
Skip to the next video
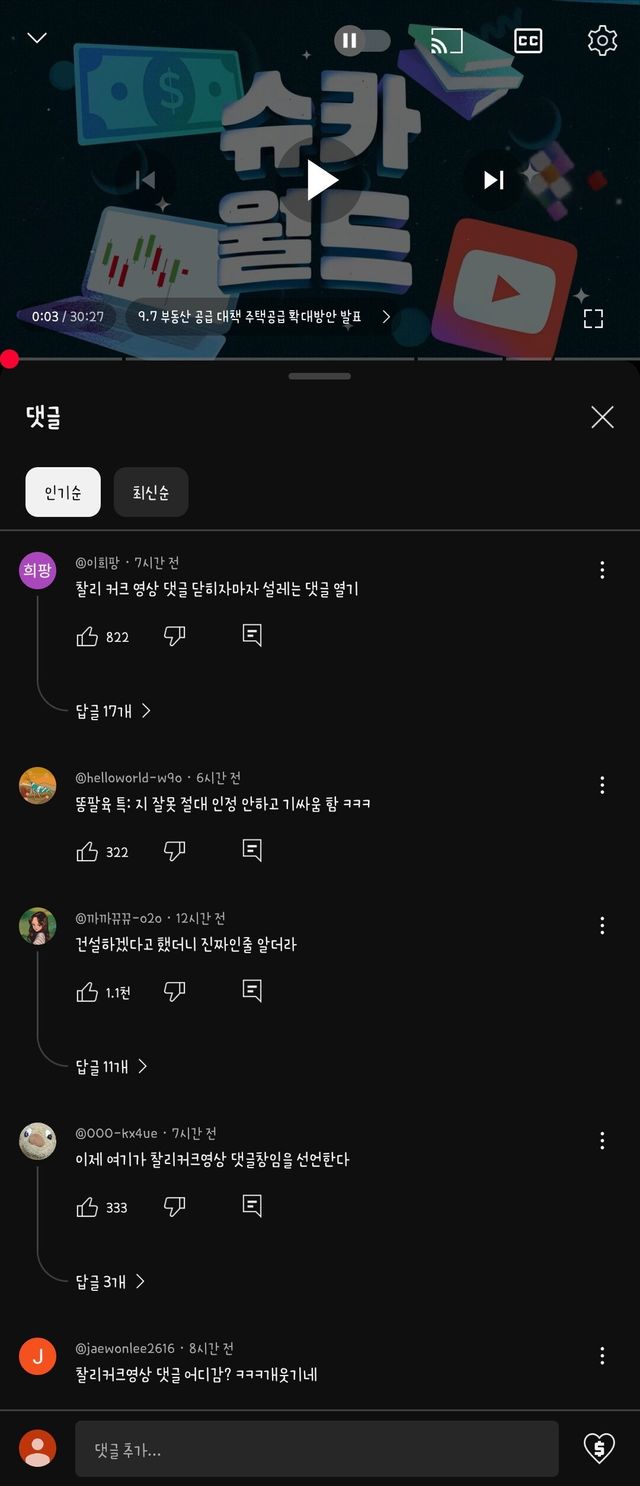click(x=492, y=180)
